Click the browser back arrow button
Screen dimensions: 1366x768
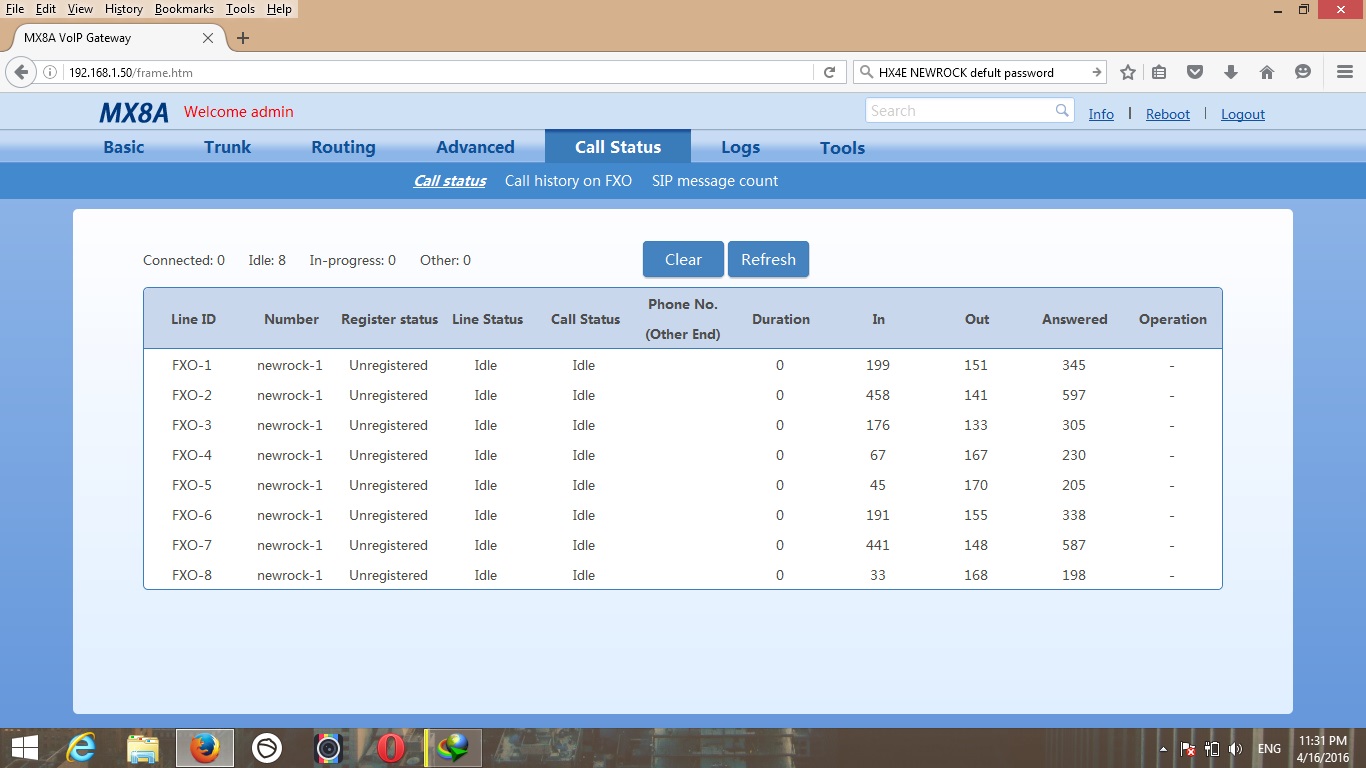[x=21, y=72]
